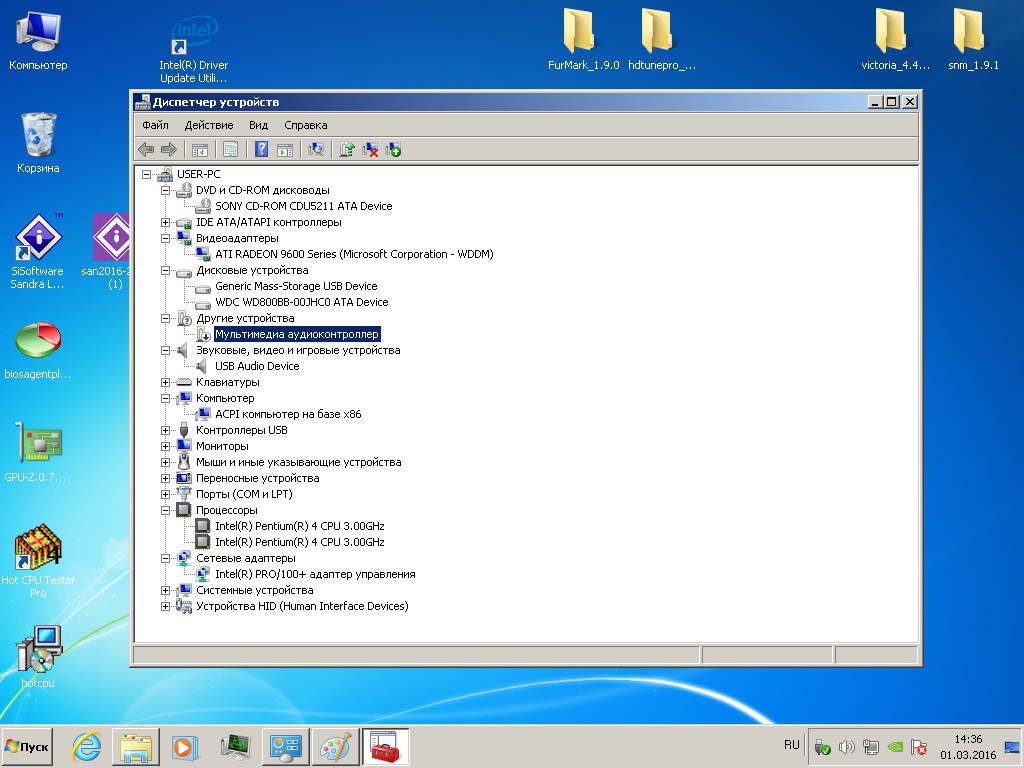Screen dimensions: 1024x768
Task: Open the Действие menu
Action: pos(209,125)
